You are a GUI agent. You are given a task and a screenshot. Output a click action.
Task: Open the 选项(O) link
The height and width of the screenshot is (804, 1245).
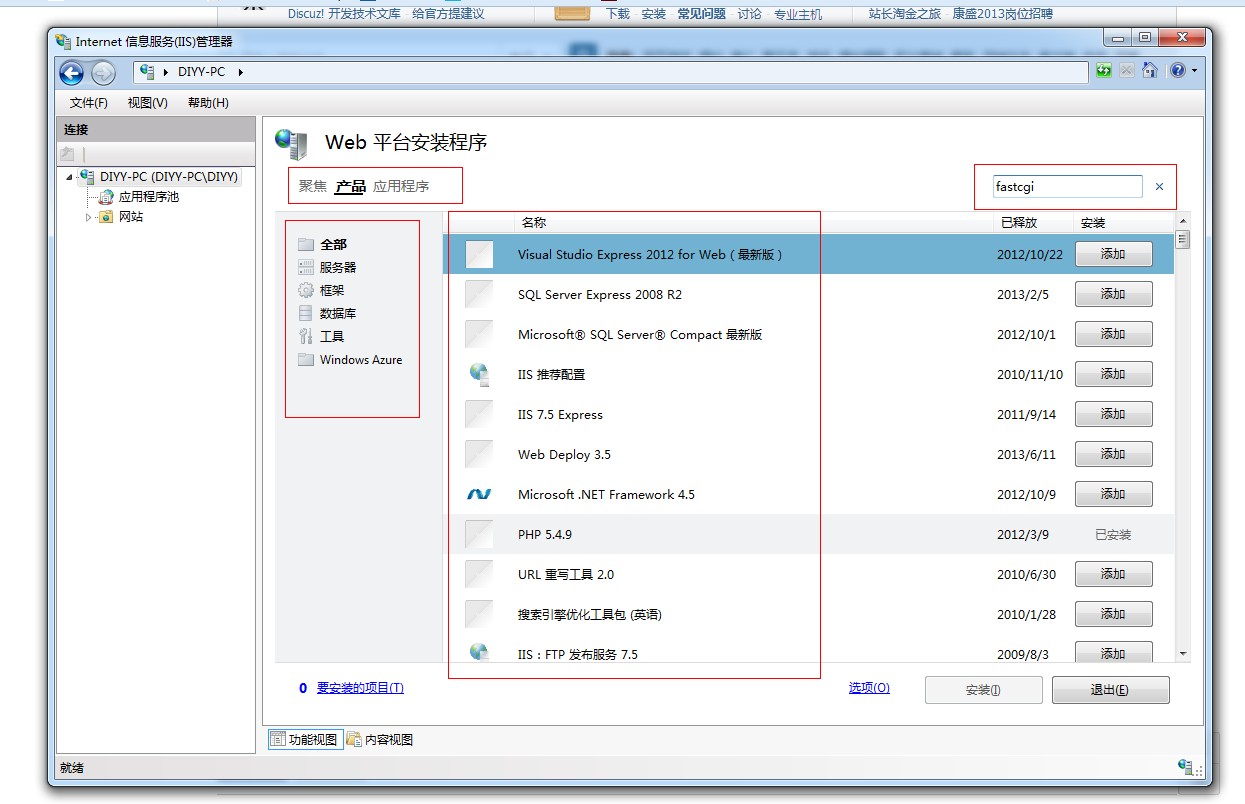click(869, 688)
